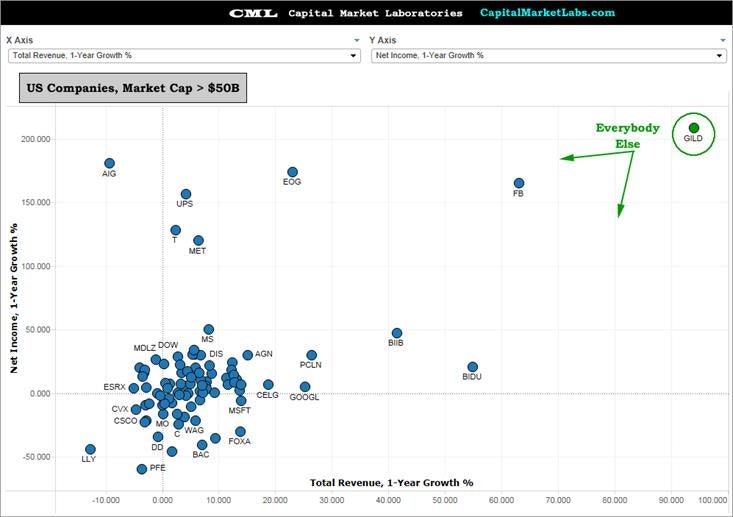
Task: Open the CapitalMarketLabs.com link
Action: click(547, 13)
